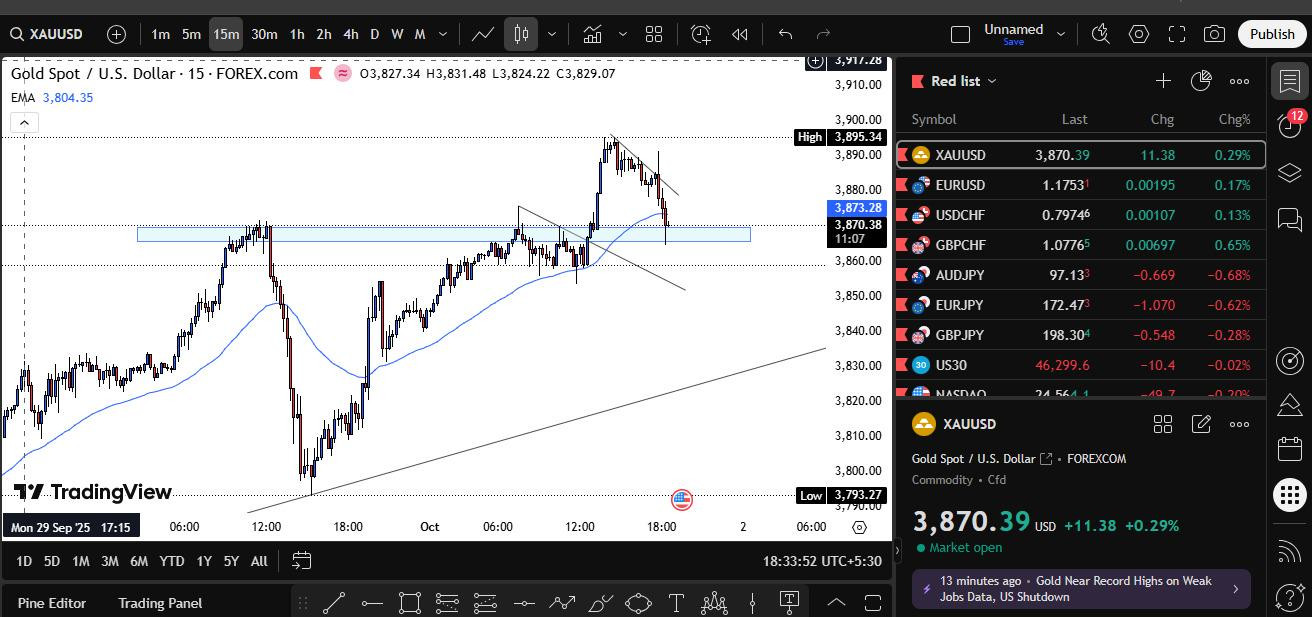
Task: Click the 18:33:52 UTC+5:30 timezone
Action: [824, 561]
